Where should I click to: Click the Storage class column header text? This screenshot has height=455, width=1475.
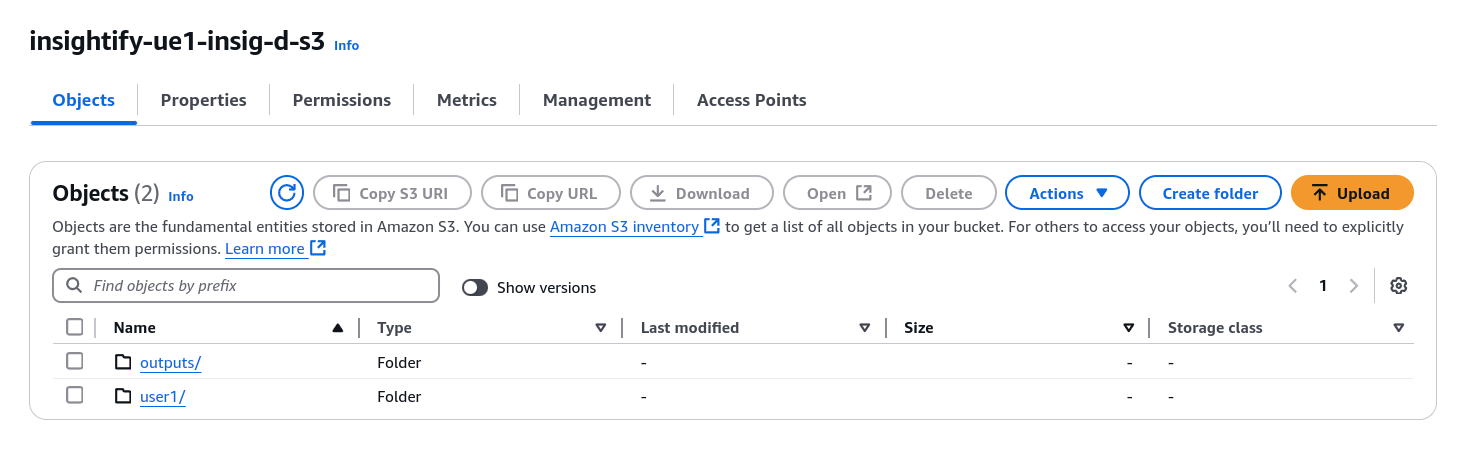(x=1215, y=328)
